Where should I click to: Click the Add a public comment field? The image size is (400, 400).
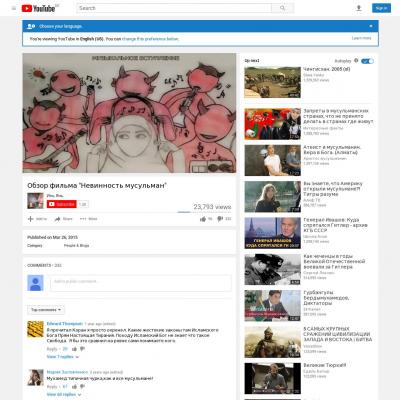141,283
